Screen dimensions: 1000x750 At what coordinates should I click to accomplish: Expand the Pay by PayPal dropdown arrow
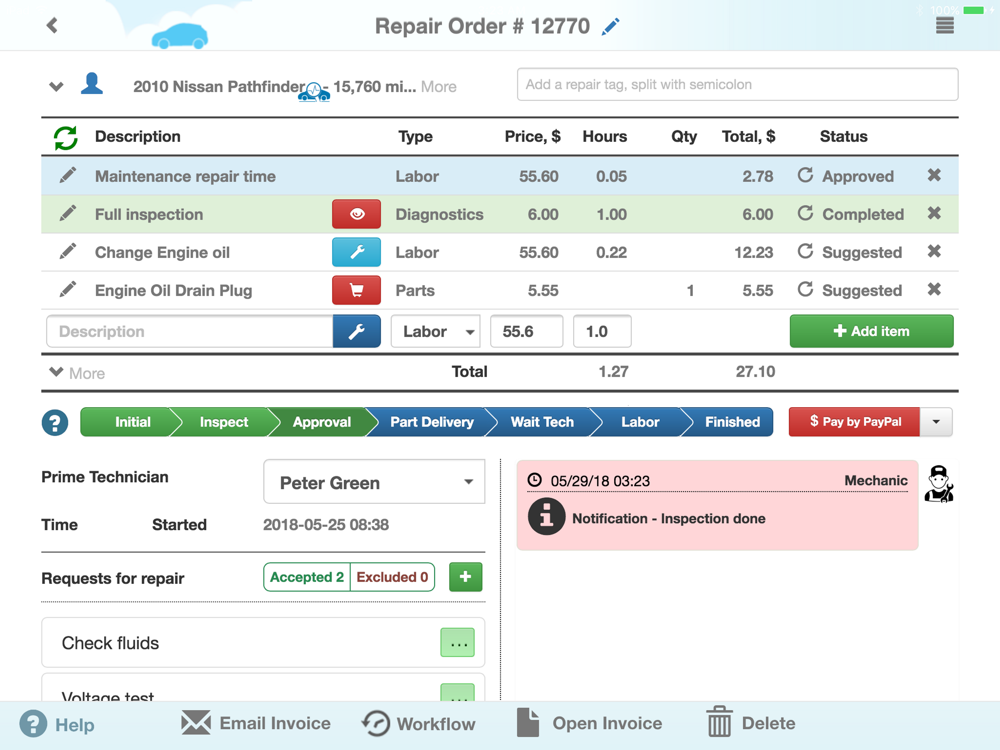936,422
